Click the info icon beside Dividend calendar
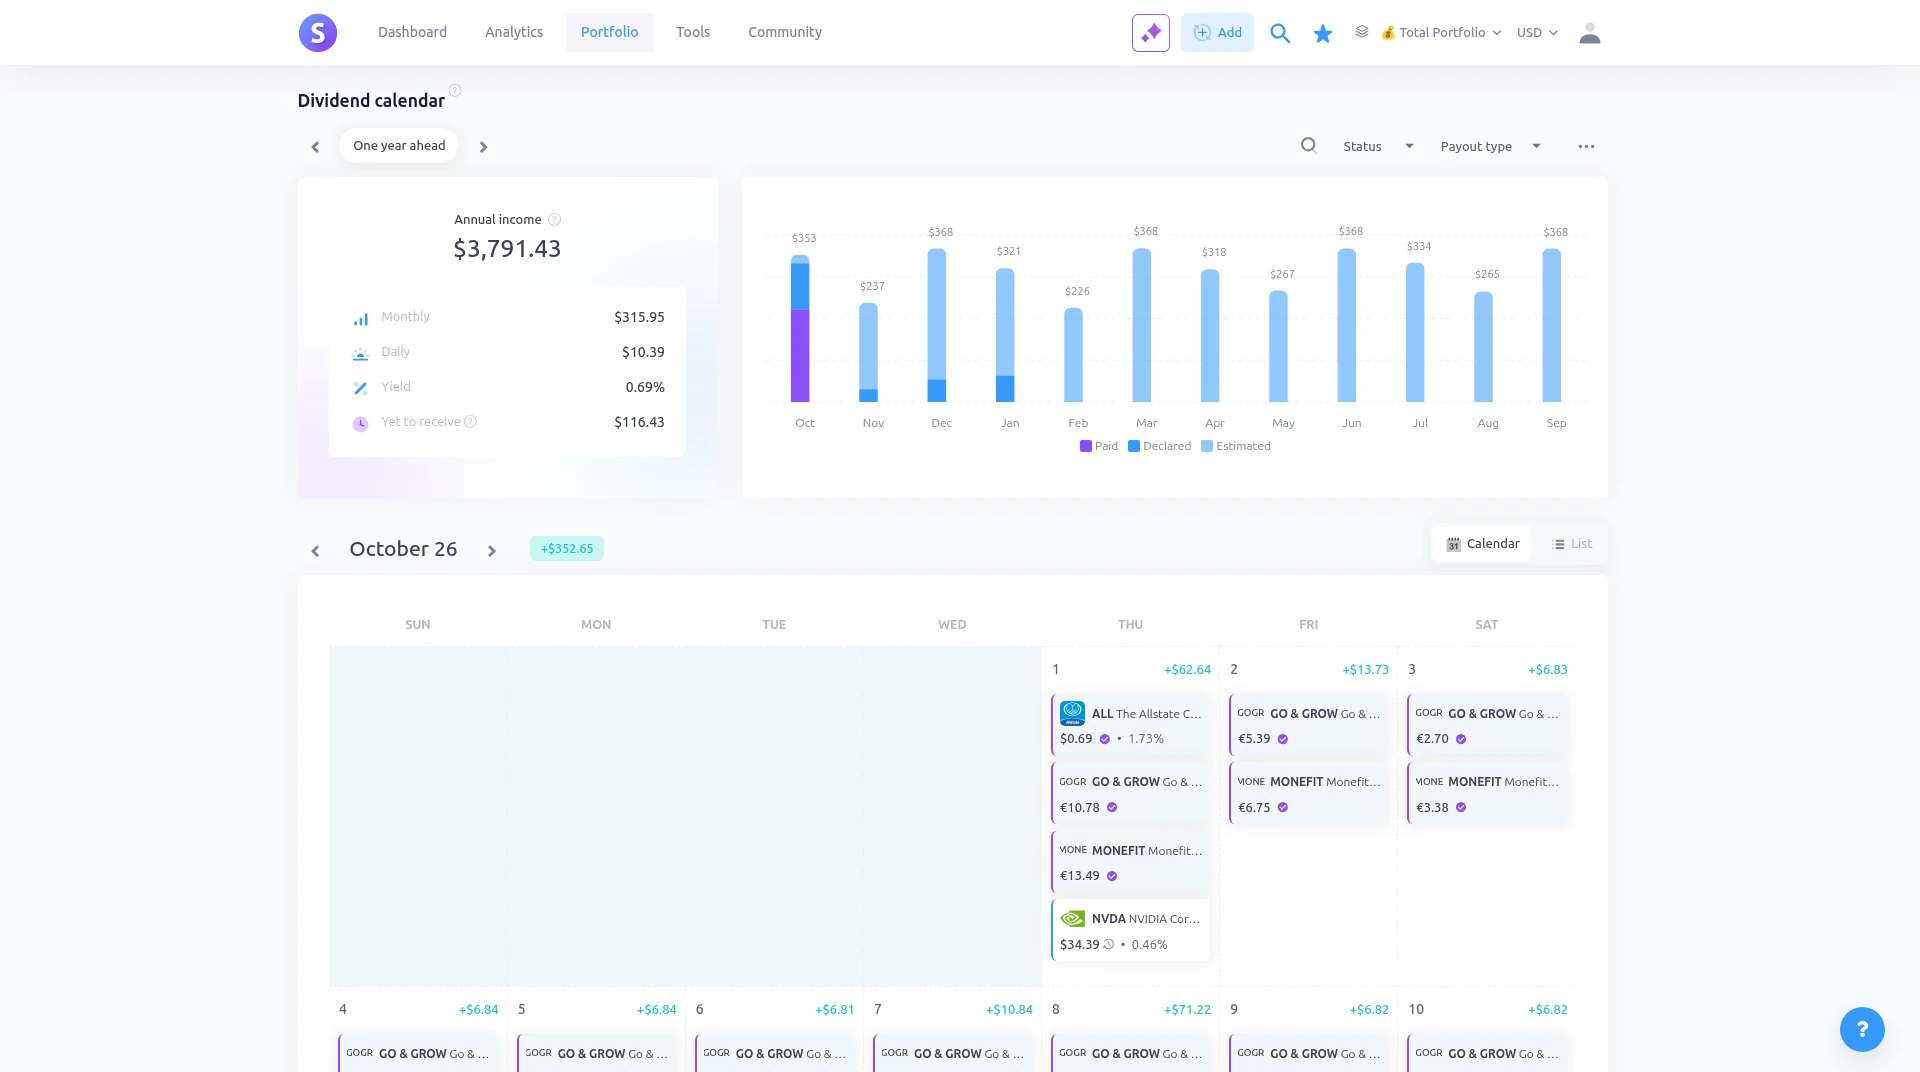 coord(455,91)
